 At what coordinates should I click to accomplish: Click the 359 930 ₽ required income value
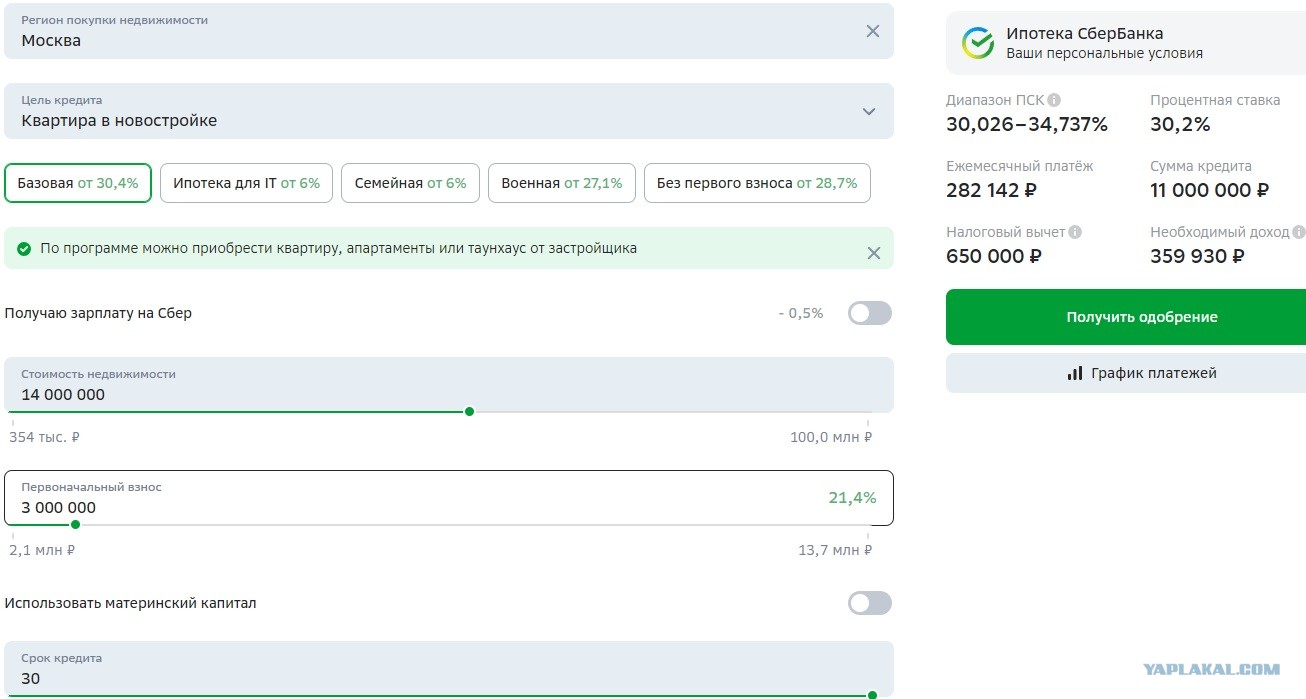1197,256
